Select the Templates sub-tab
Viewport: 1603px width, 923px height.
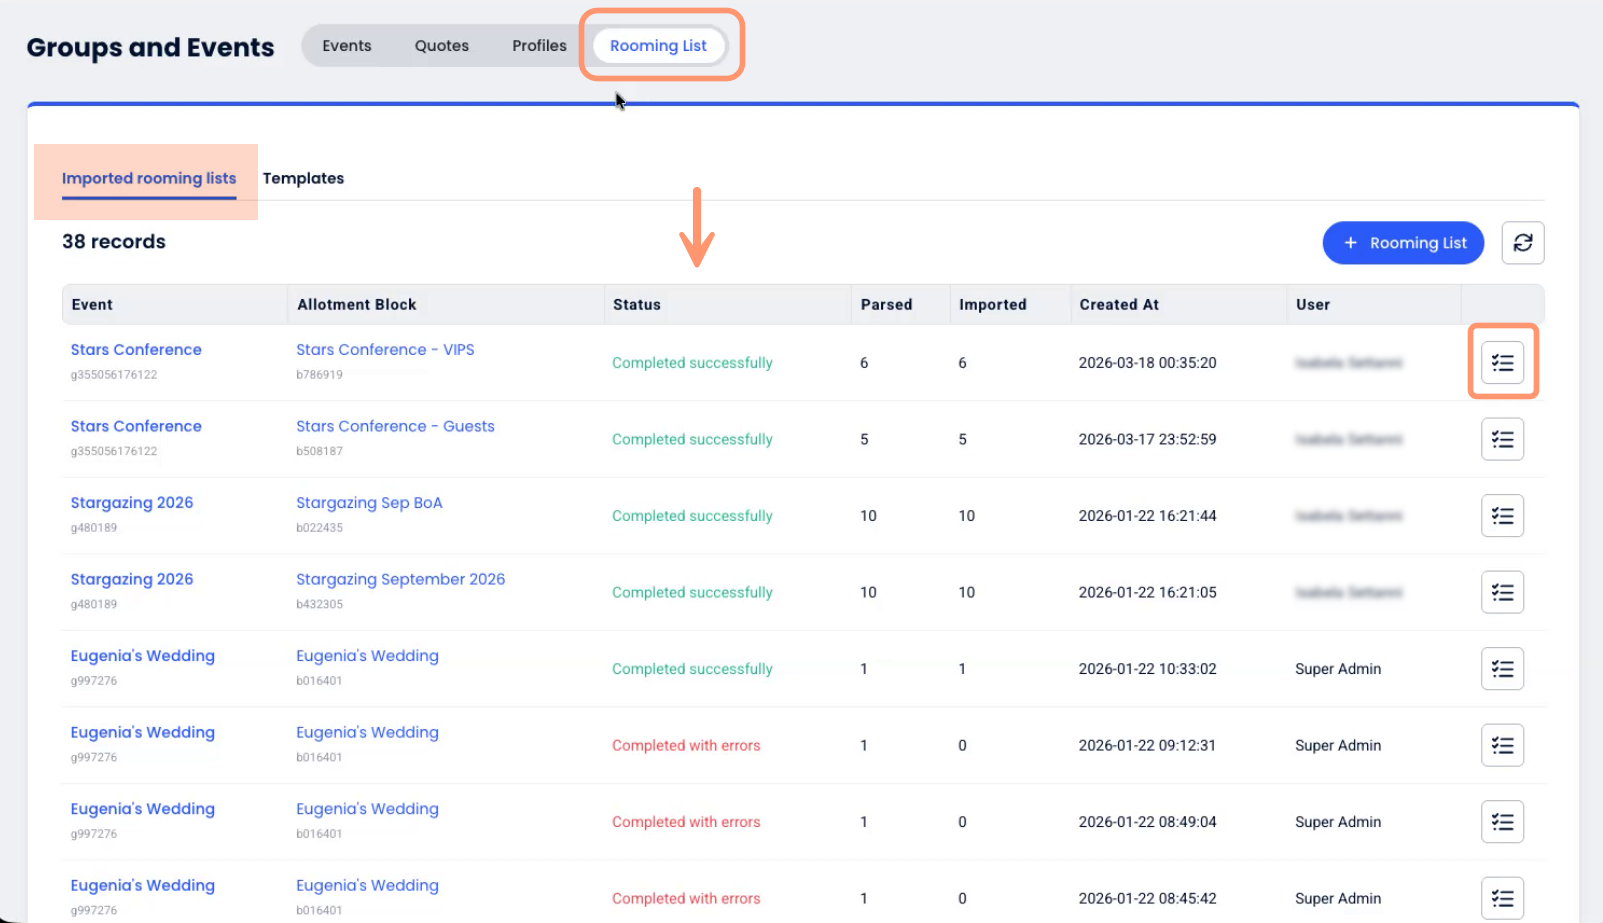point(303,178)
